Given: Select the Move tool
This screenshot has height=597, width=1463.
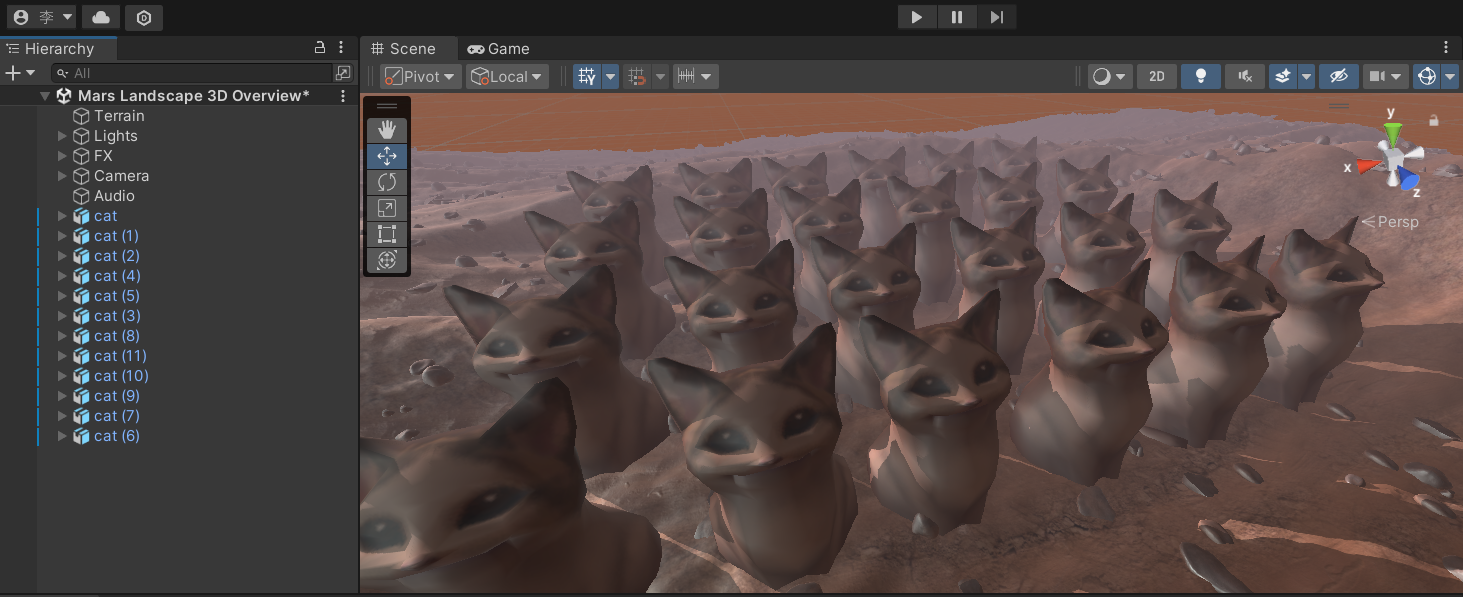Looking at the screenshot, I should click(387, 156).
